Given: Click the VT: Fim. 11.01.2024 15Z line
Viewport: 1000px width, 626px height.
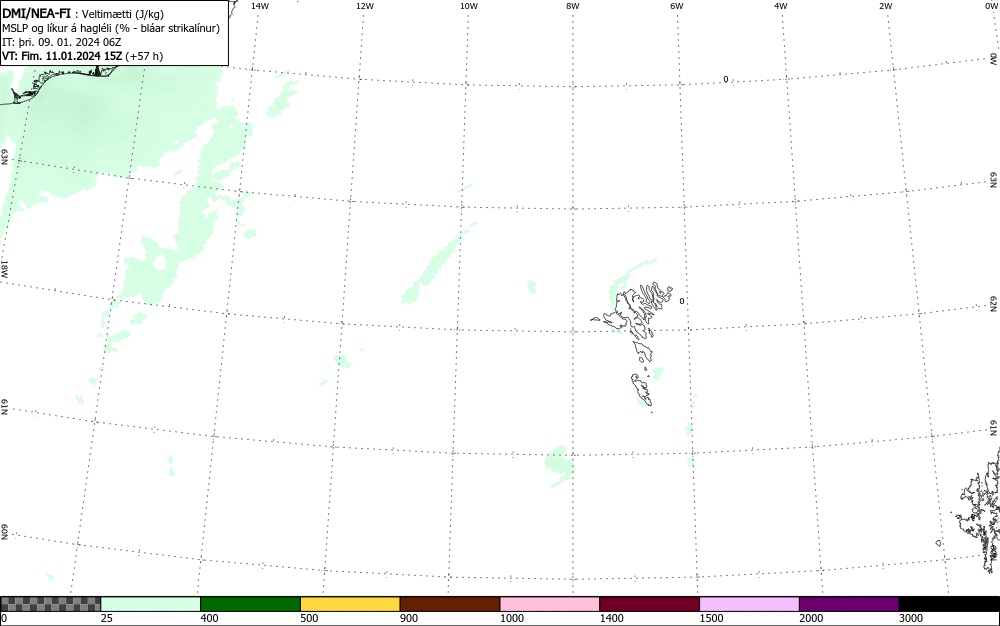Looking at the screenshot, I should pos(82,56).
